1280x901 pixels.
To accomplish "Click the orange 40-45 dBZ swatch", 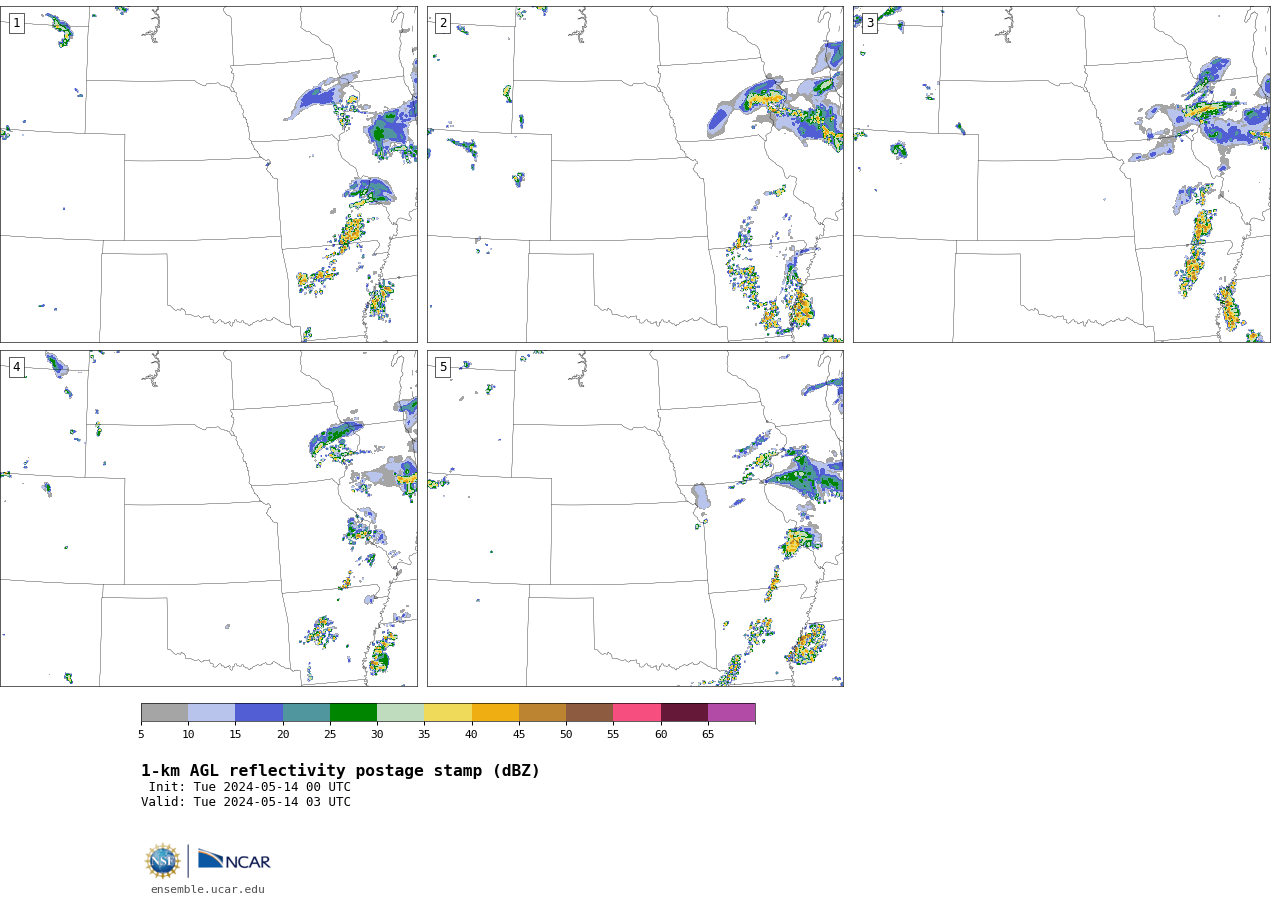I will [x=495, y=712].
